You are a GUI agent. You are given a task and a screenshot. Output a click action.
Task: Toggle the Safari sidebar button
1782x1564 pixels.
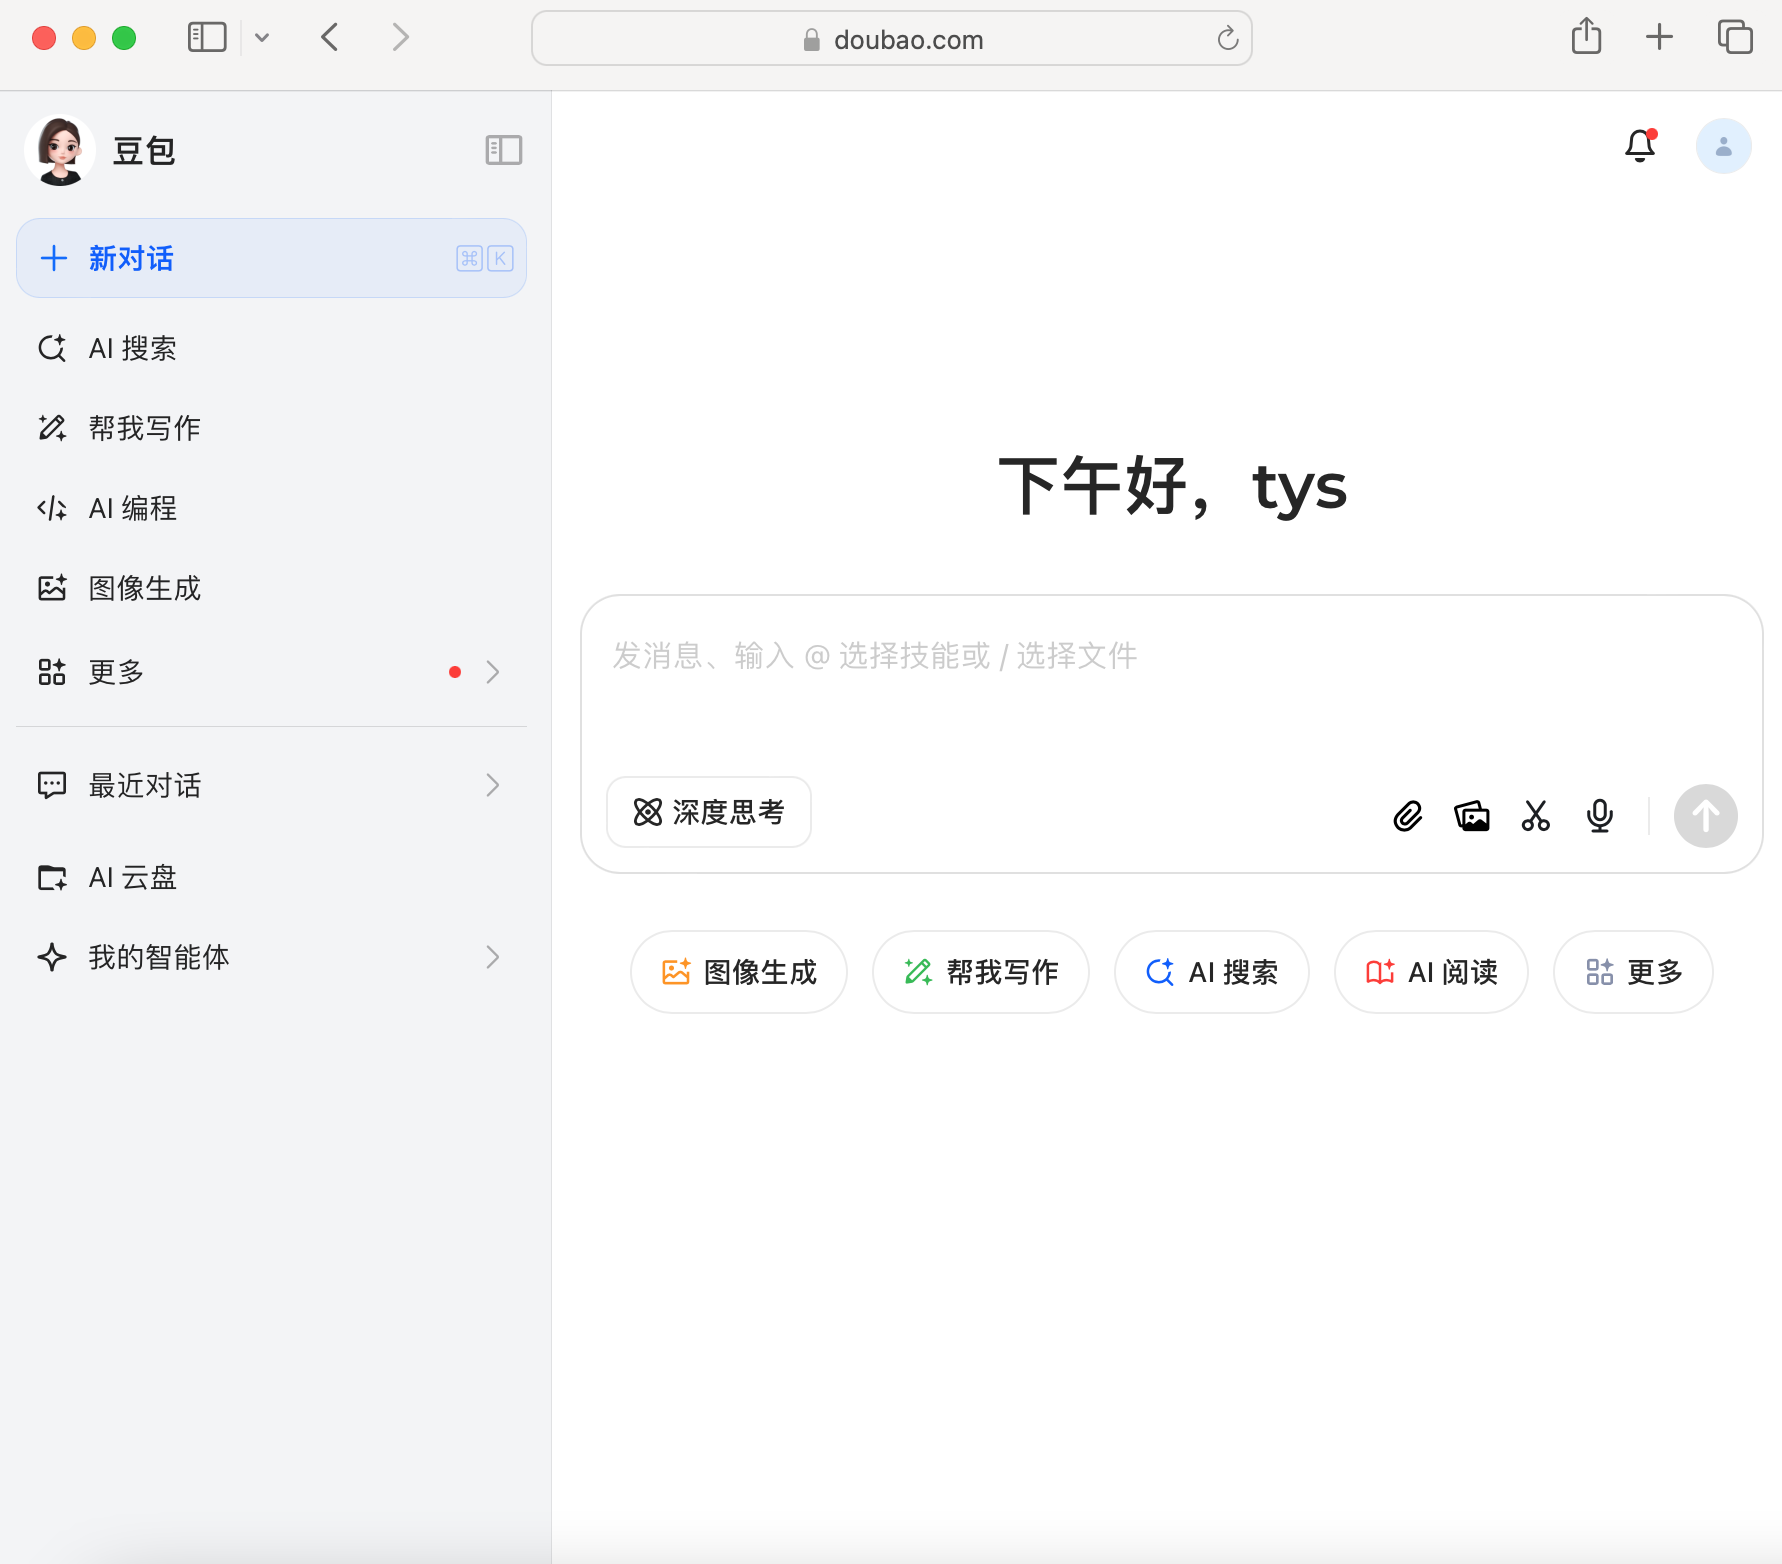[x=207, y=38]
